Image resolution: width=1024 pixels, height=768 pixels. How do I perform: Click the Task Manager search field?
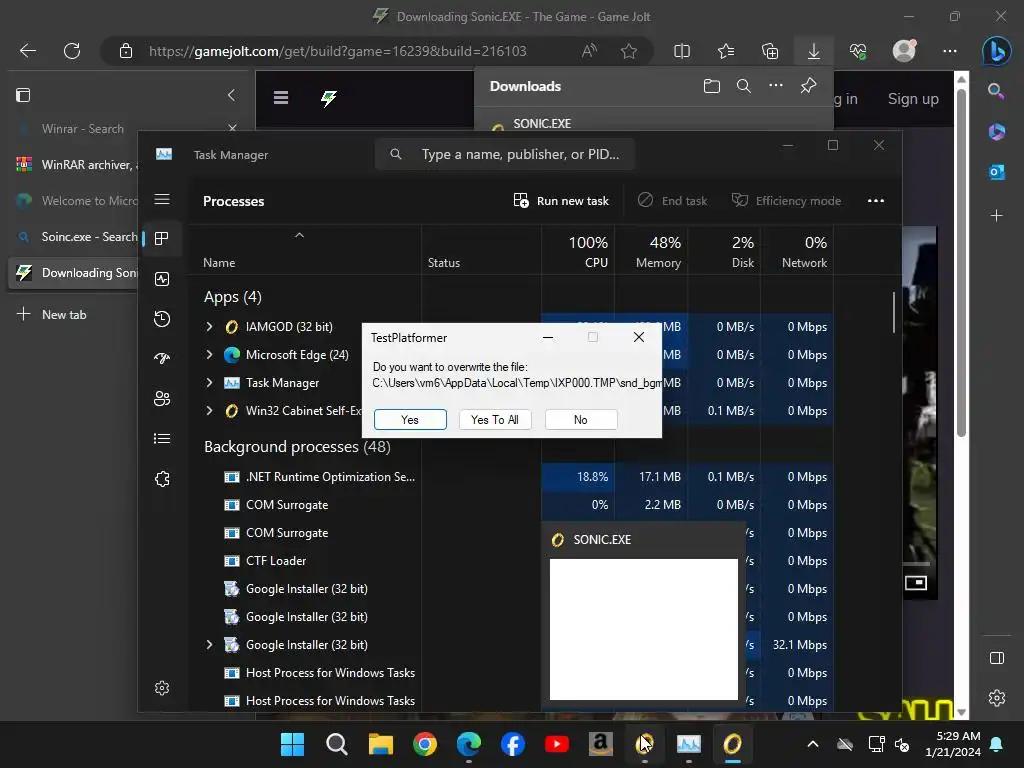pos(505,154)
